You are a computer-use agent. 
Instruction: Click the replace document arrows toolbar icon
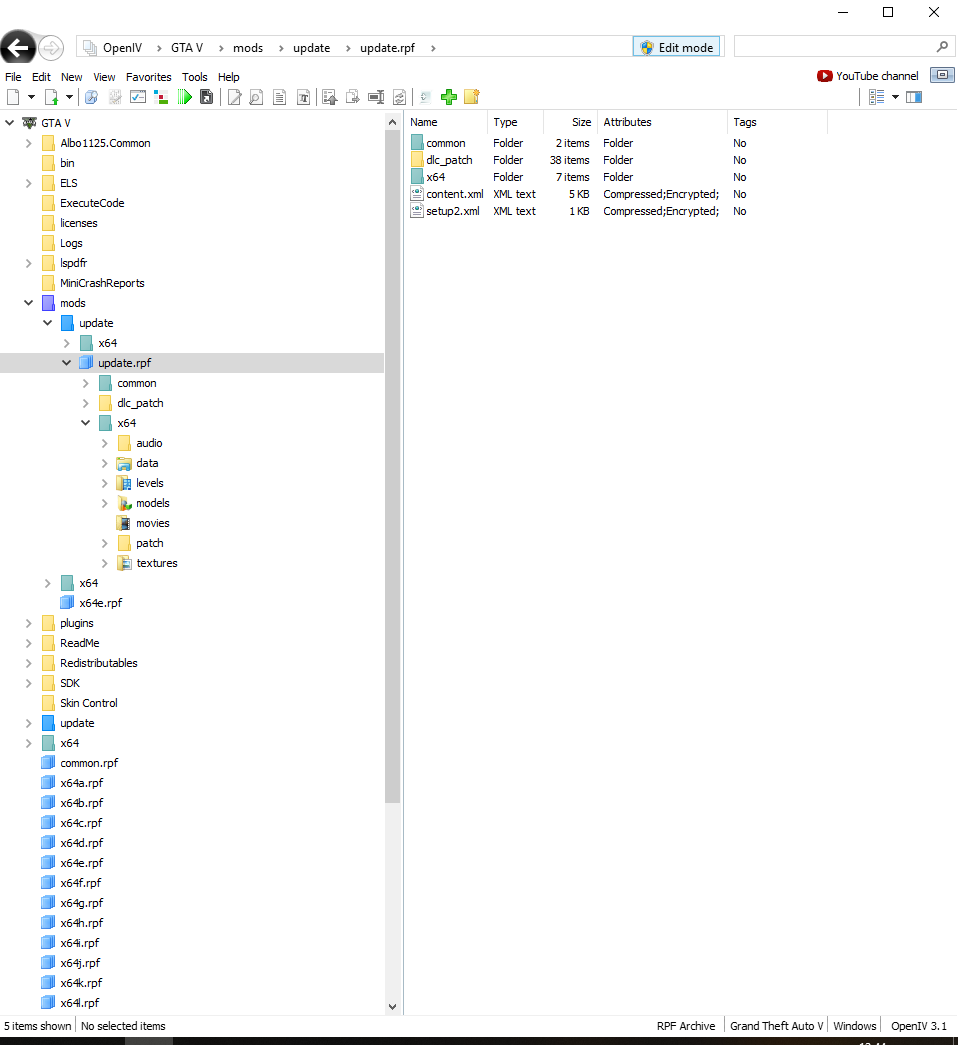click(x=399, y=97)
